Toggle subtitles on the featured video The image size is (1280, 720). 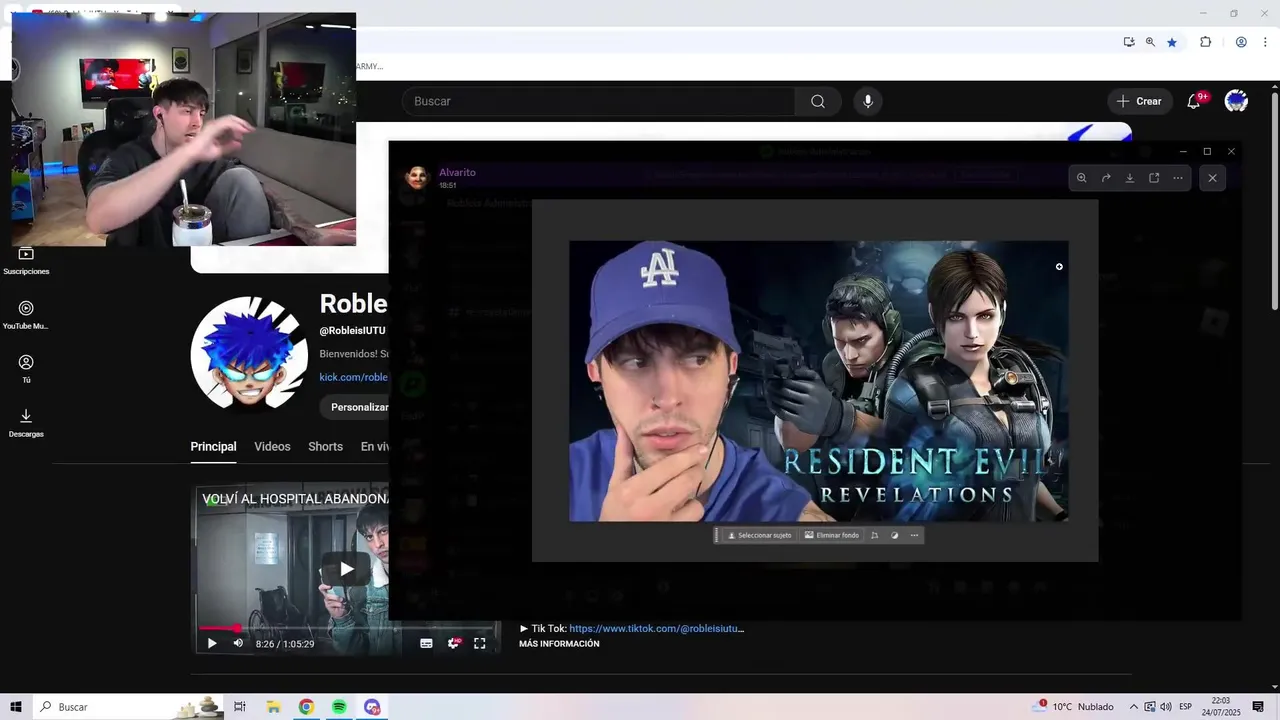(426, 643)
